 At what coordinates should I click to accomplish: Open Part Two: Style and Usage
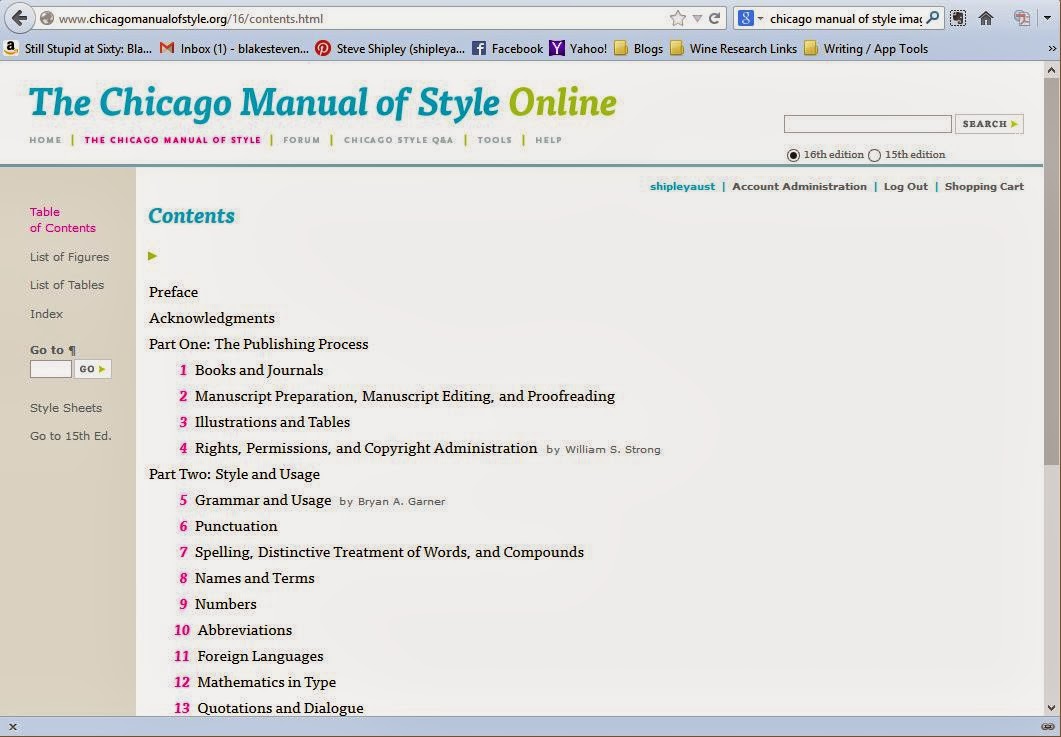tap(234, 474)
